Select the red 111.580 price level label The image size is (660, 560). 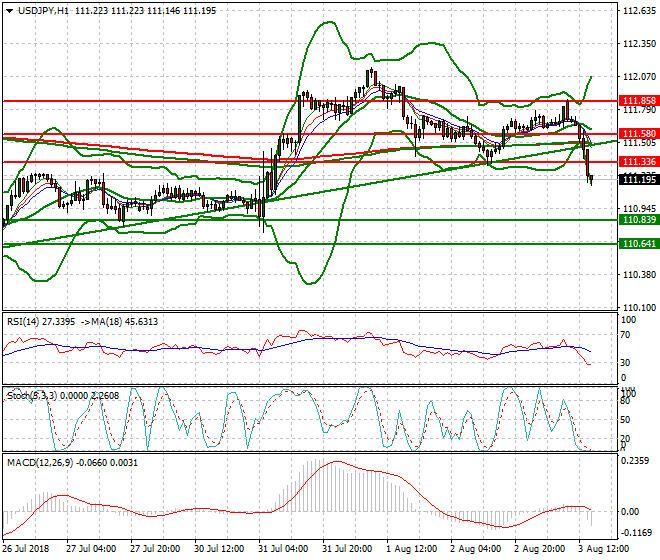(x=639, y=134)
